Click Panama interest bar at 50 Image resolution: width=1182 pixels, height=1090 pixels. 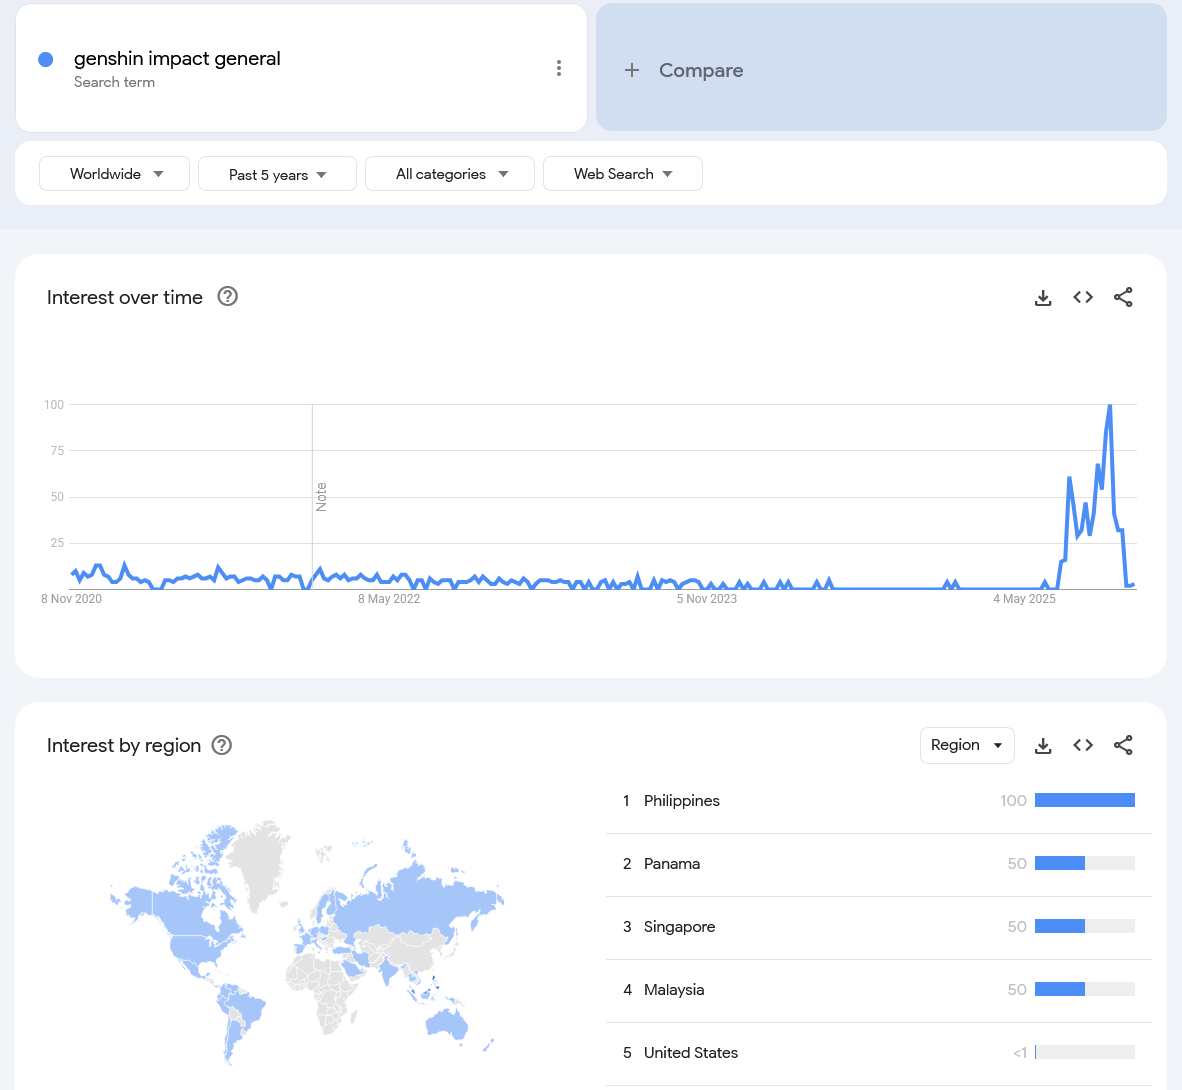1085,864
